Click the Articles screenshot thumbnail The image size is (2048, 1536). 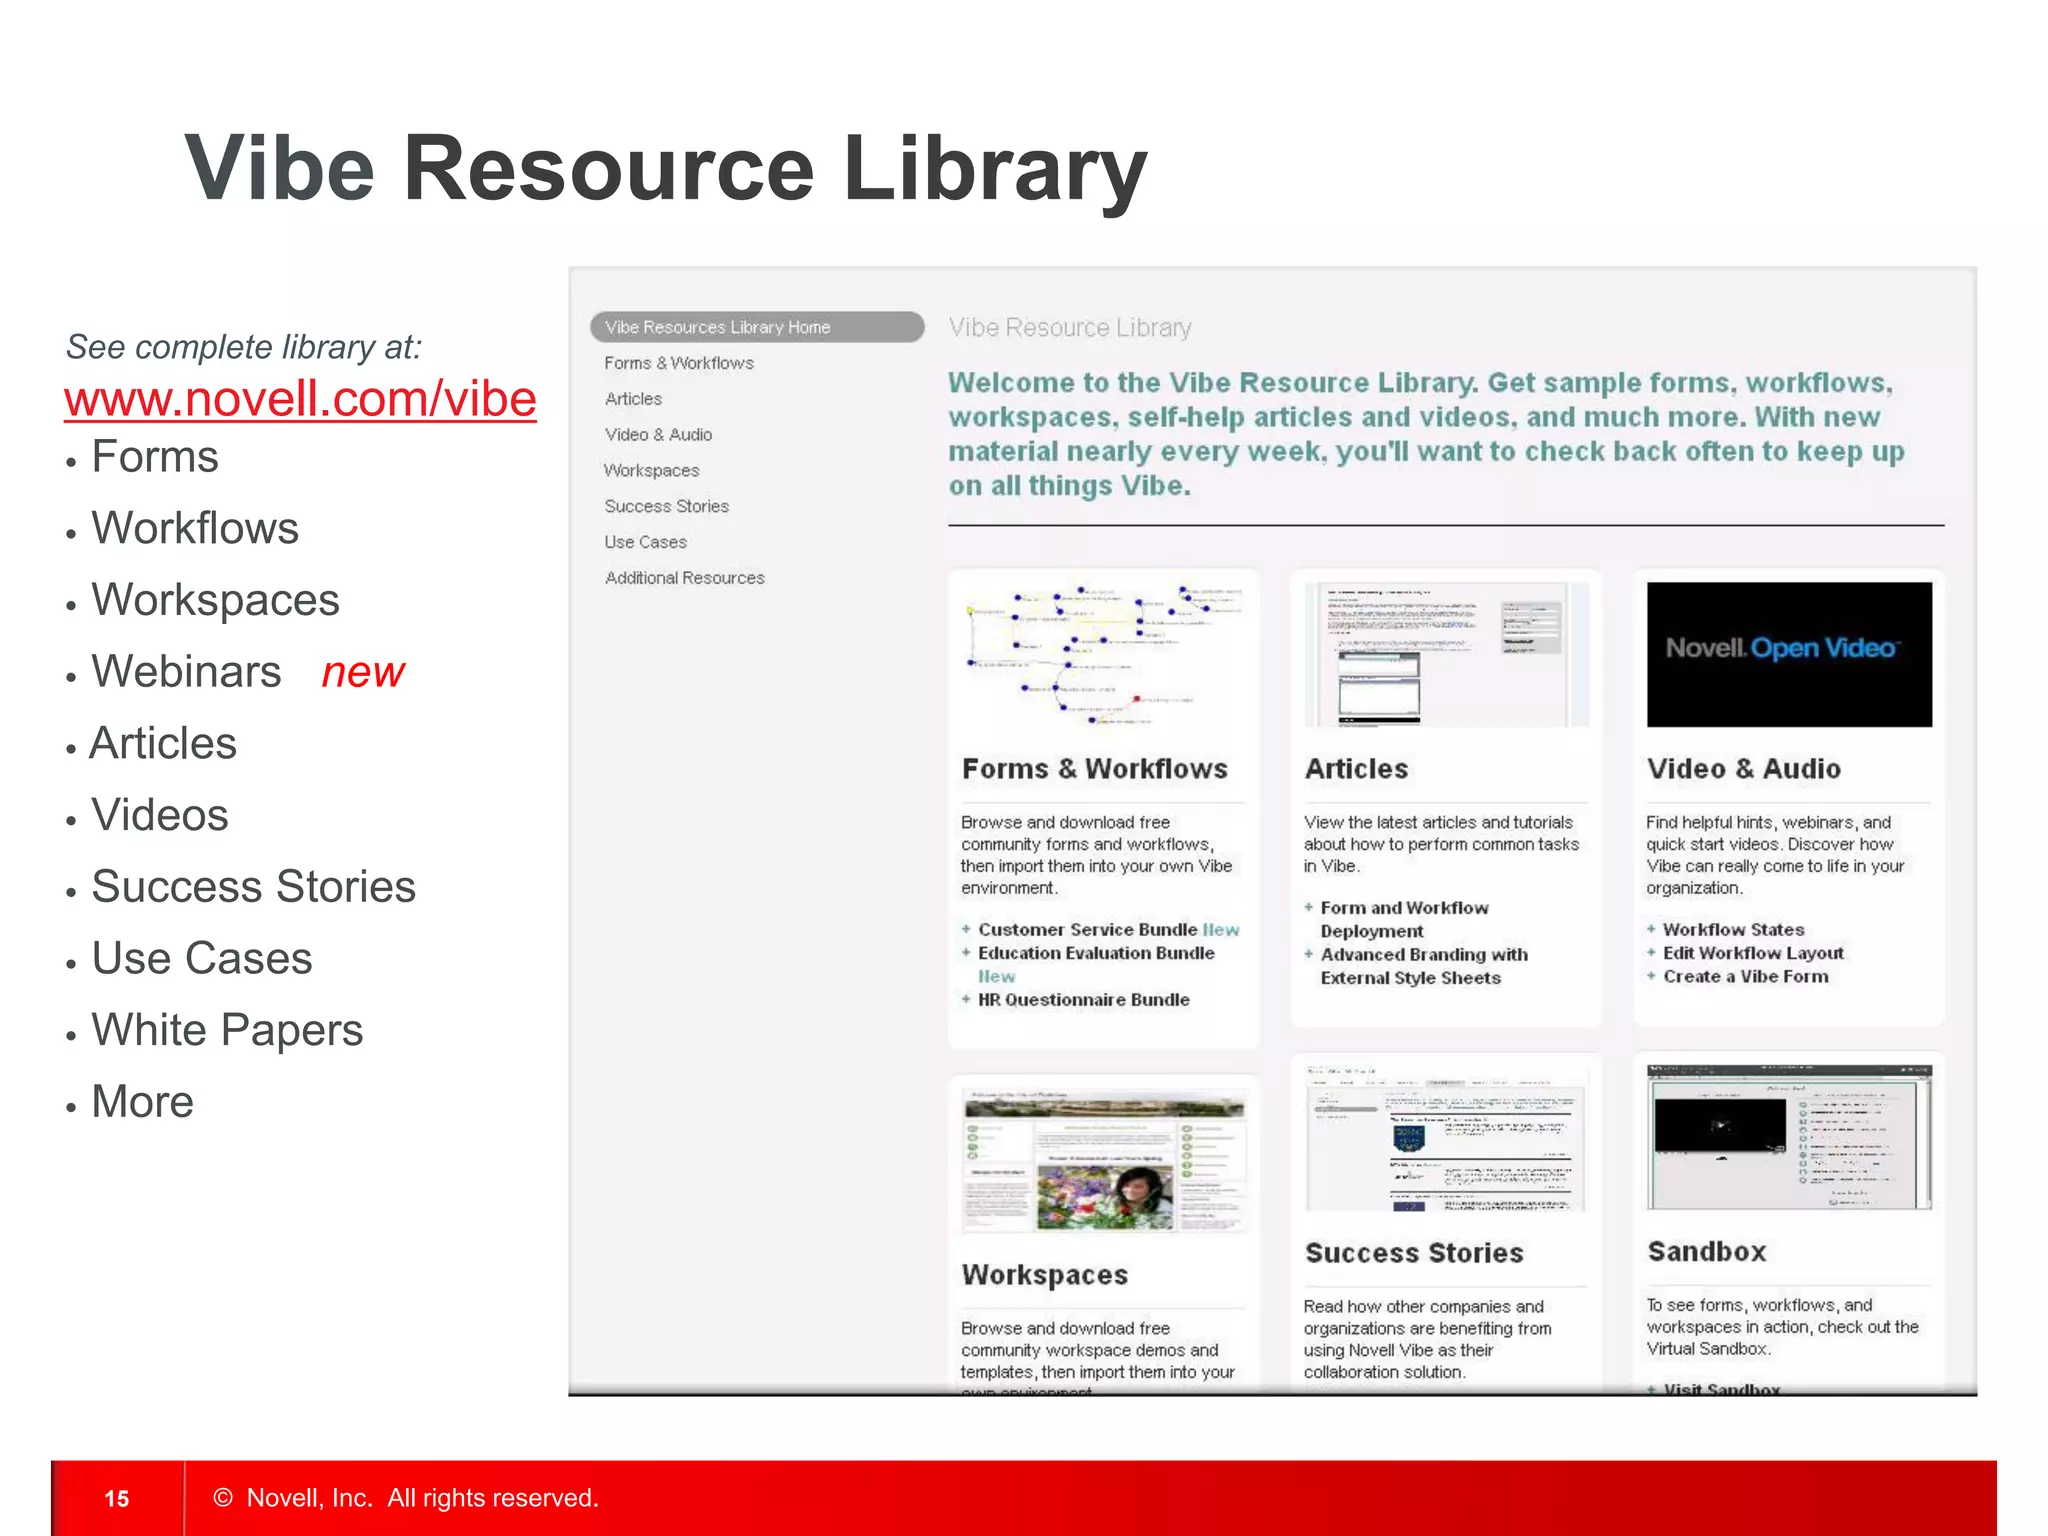click(x=1446, y=654)
